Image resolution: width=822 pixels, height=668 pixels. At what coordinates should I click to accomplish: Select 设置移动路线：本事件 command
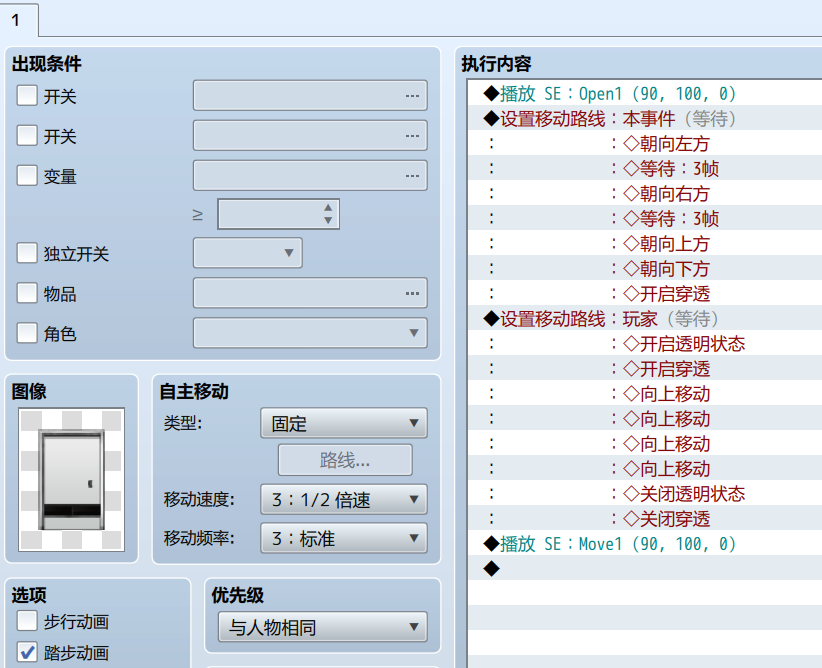coord(645,119)
